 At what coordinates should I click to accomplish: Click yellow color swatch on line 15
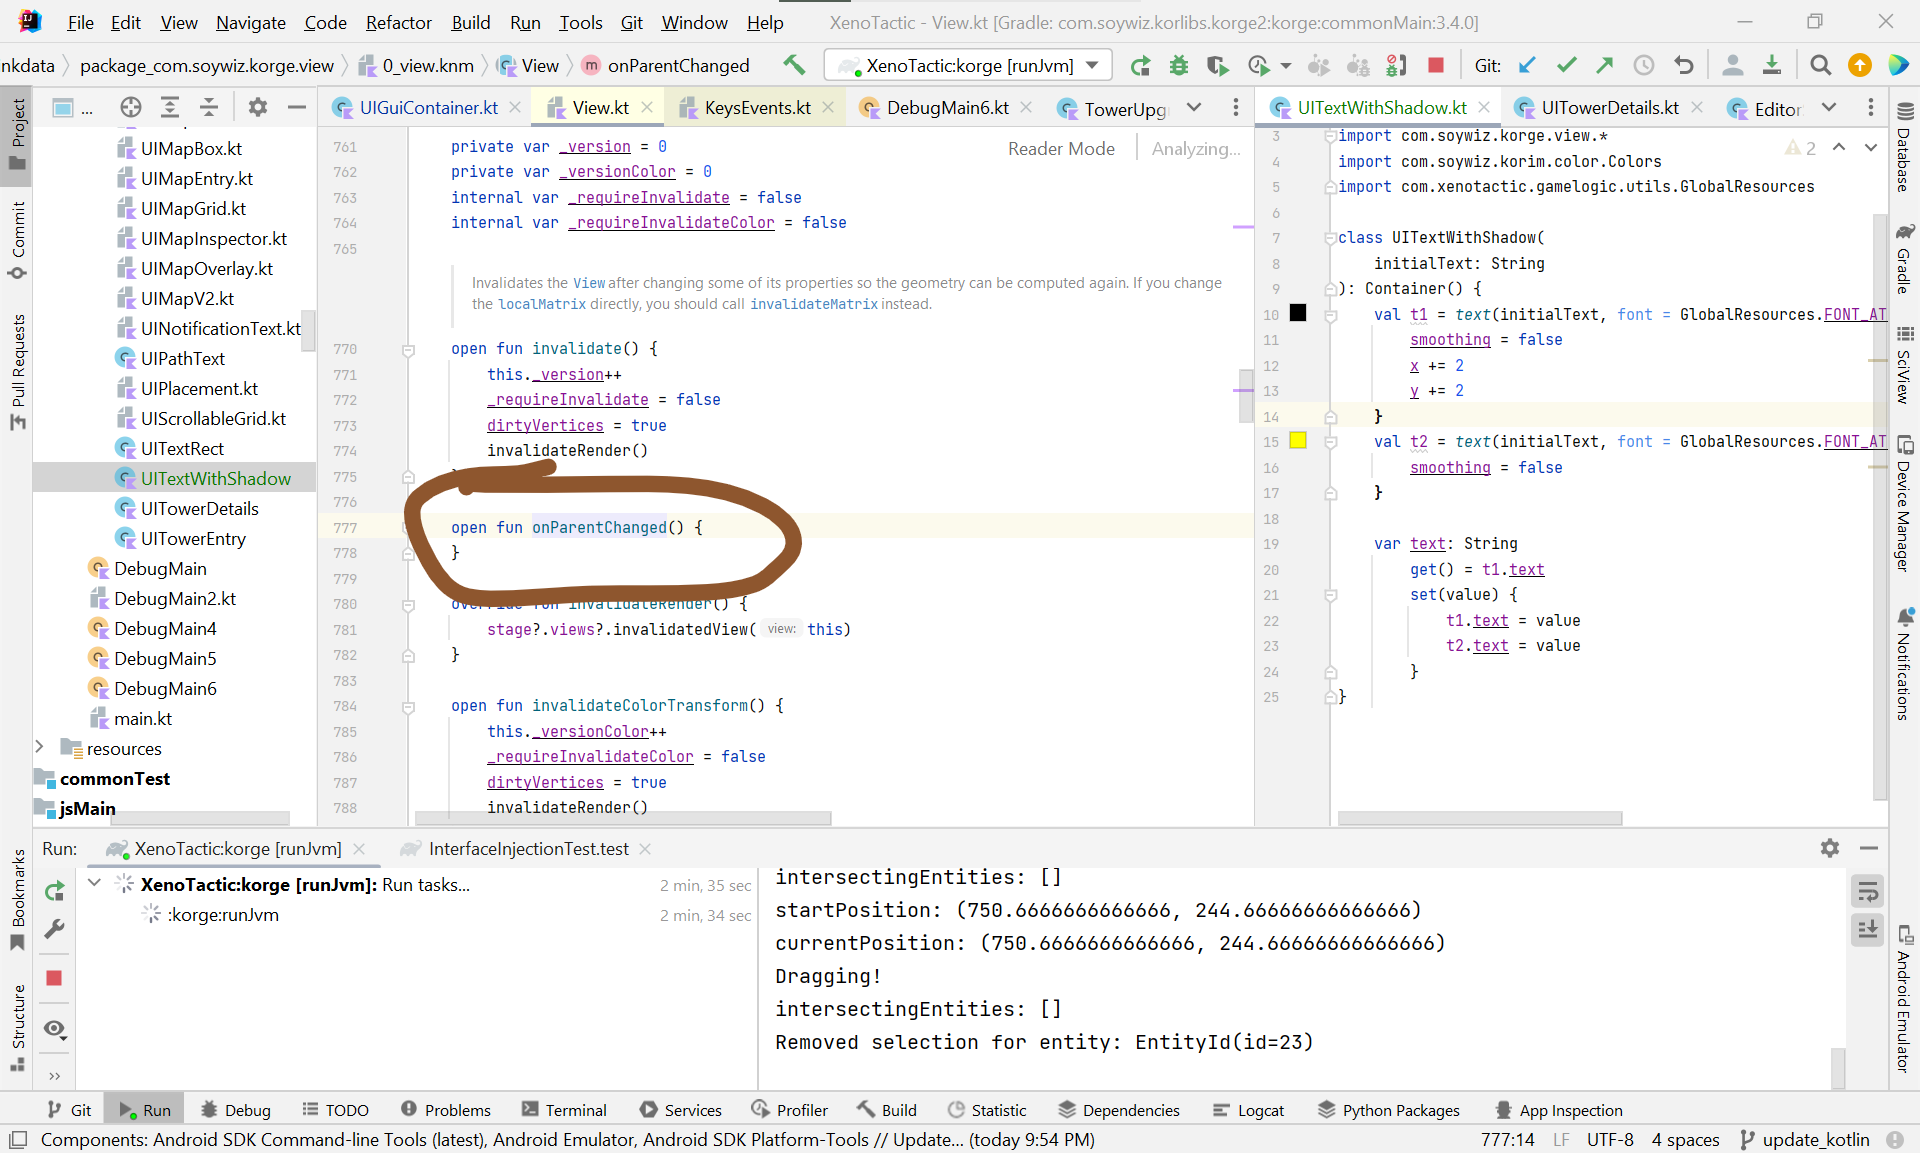[x=1298, y=440]
